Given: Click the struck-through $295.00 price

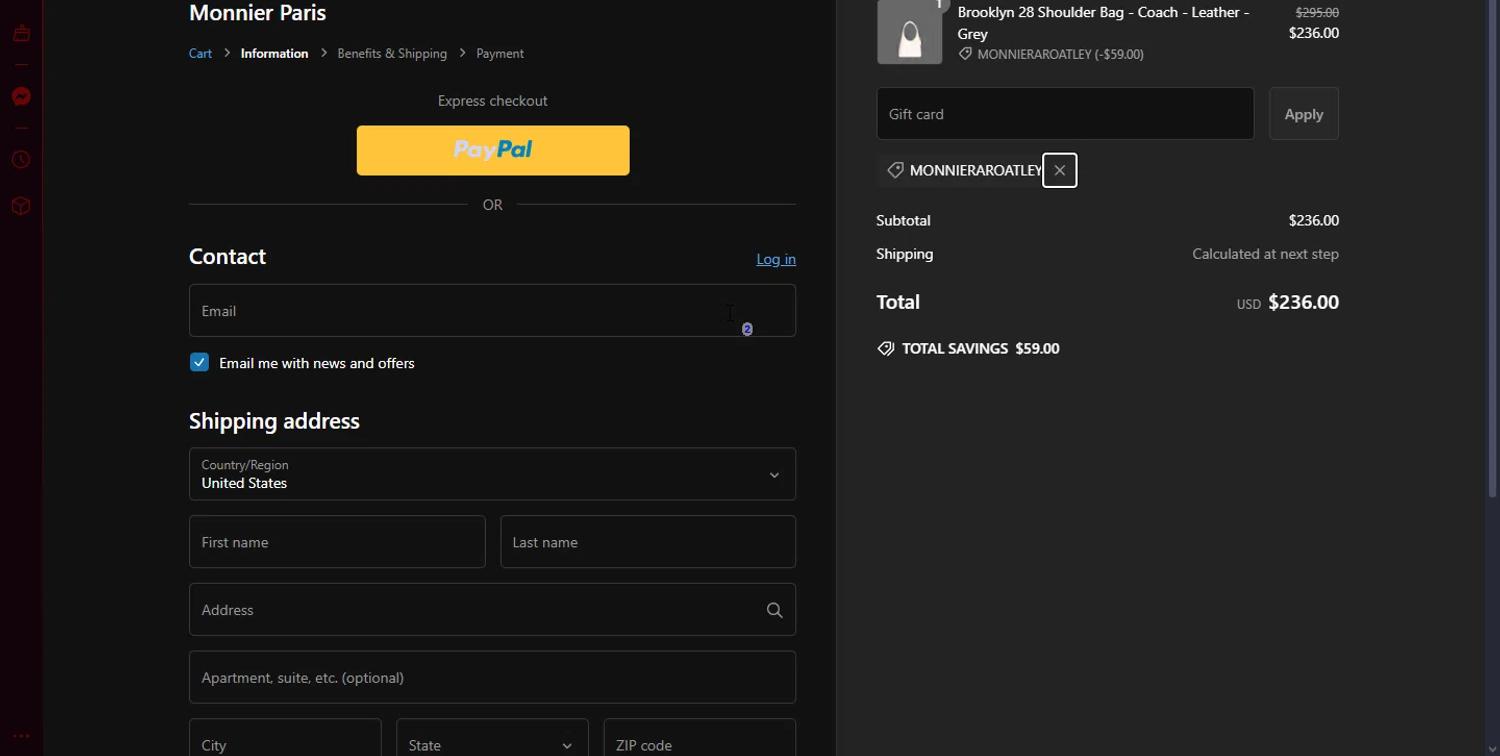Looking at the screenshot, I should click(x=1317, y=13).
